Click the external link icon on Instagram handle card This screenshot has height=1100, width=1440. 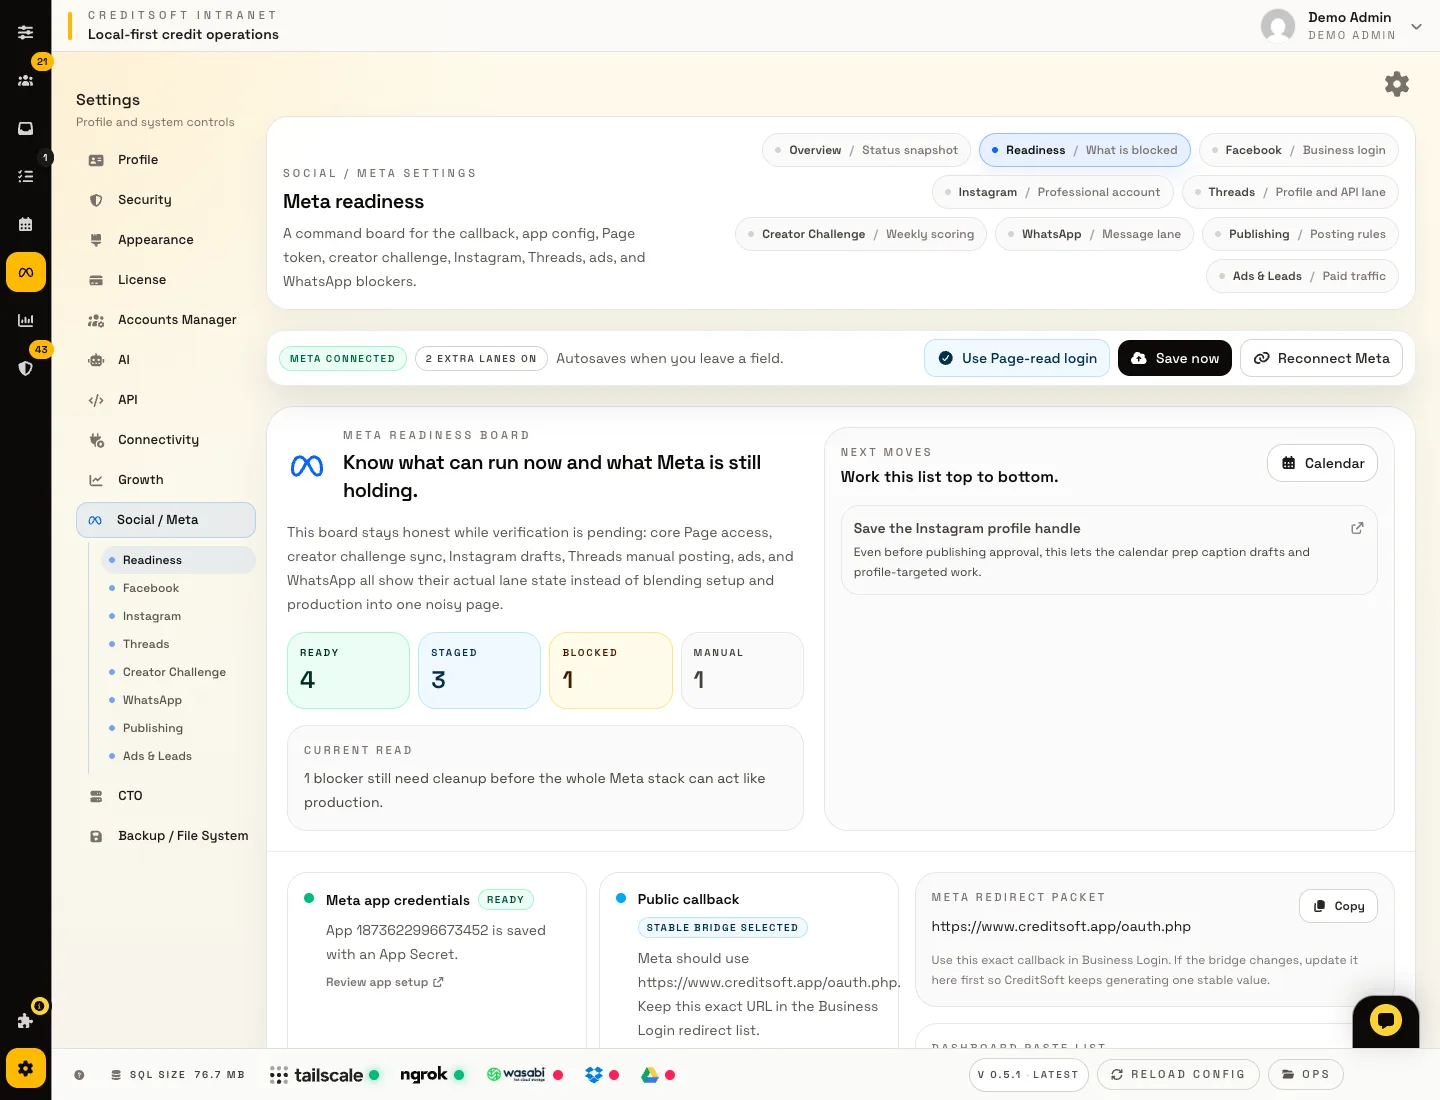1357,528
